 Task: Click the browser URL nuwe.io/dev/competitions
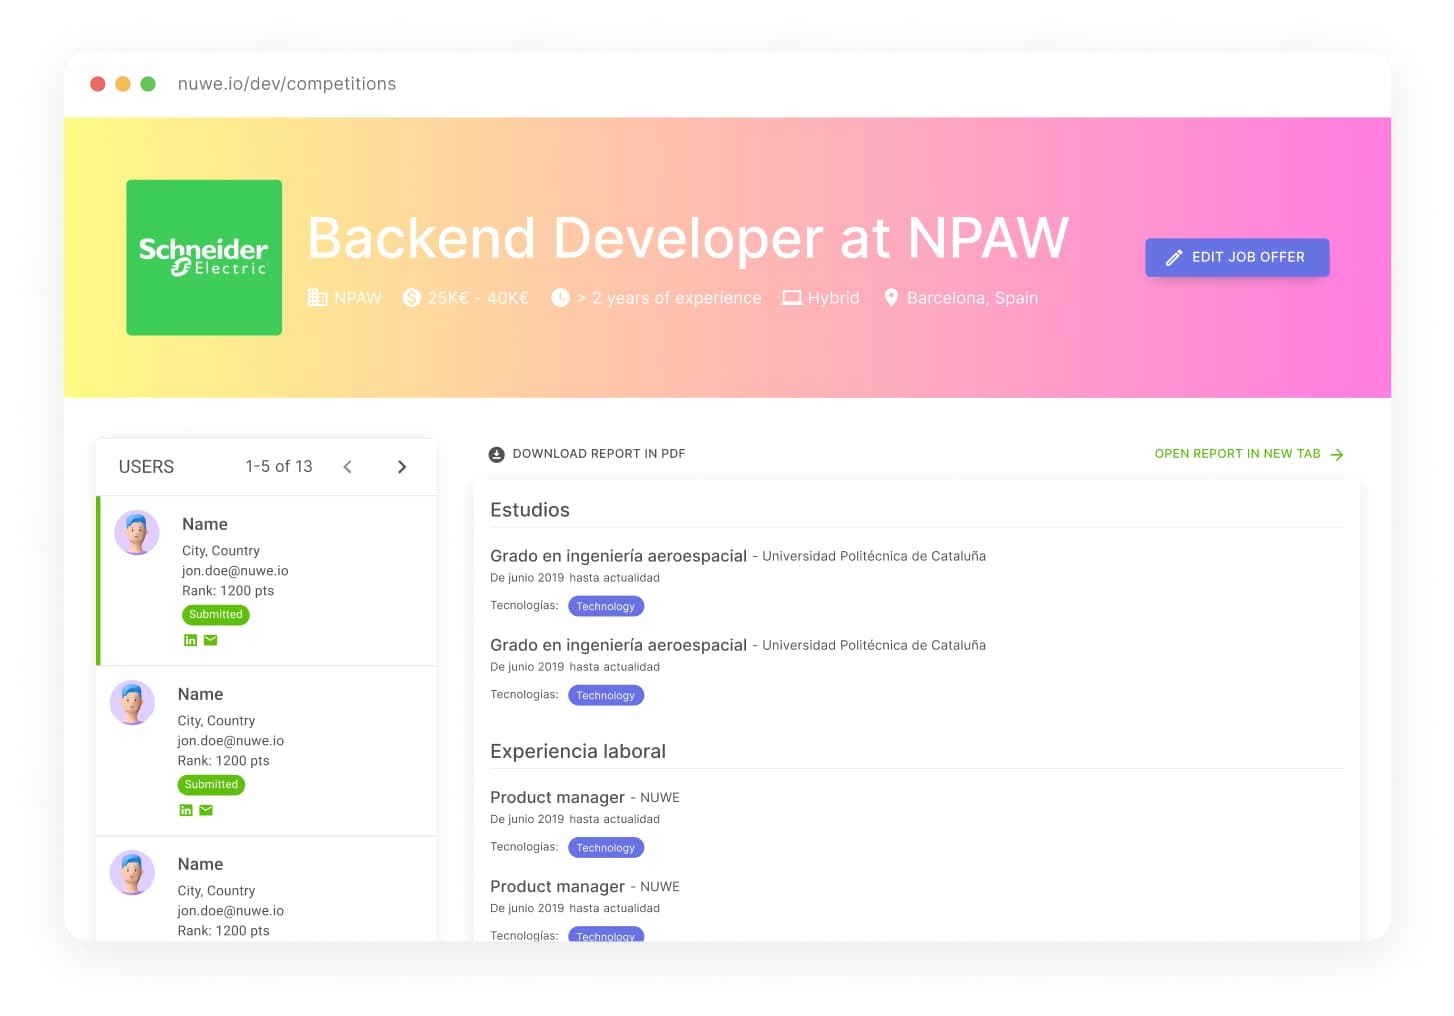click(x=287, y=84)
